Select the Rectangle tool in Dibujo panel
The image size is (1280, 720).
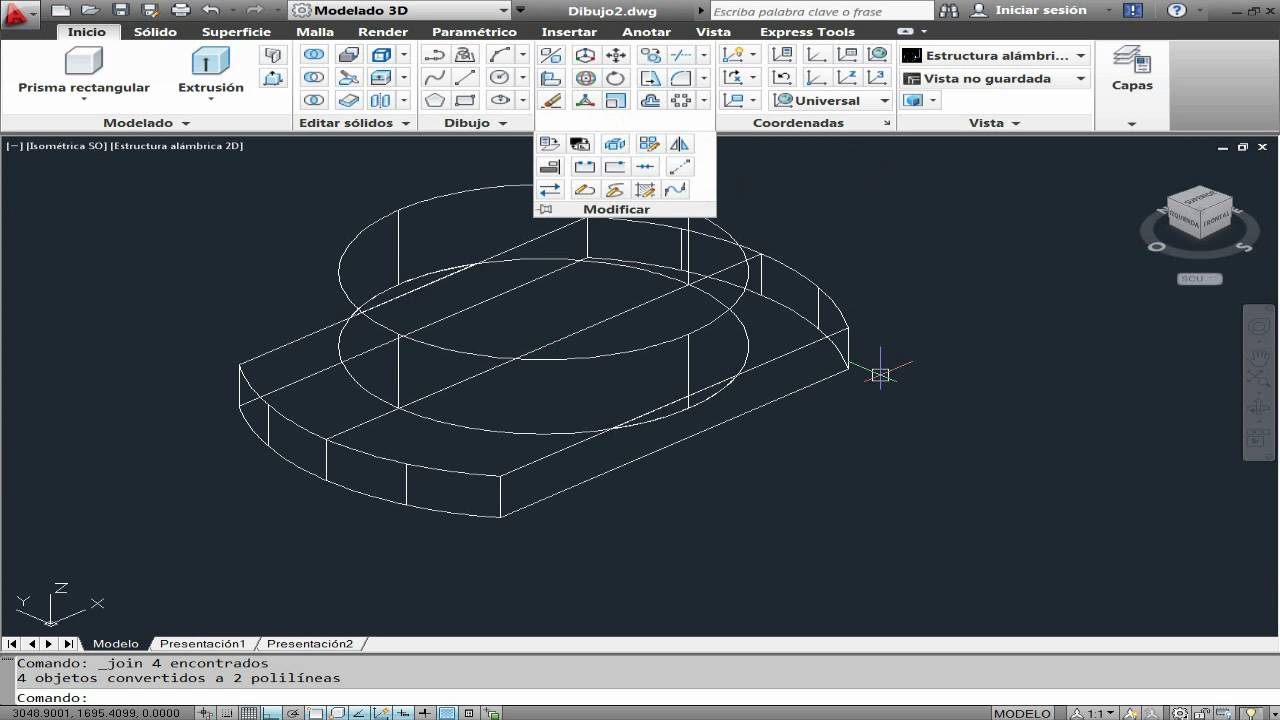[x=465, y=100]
